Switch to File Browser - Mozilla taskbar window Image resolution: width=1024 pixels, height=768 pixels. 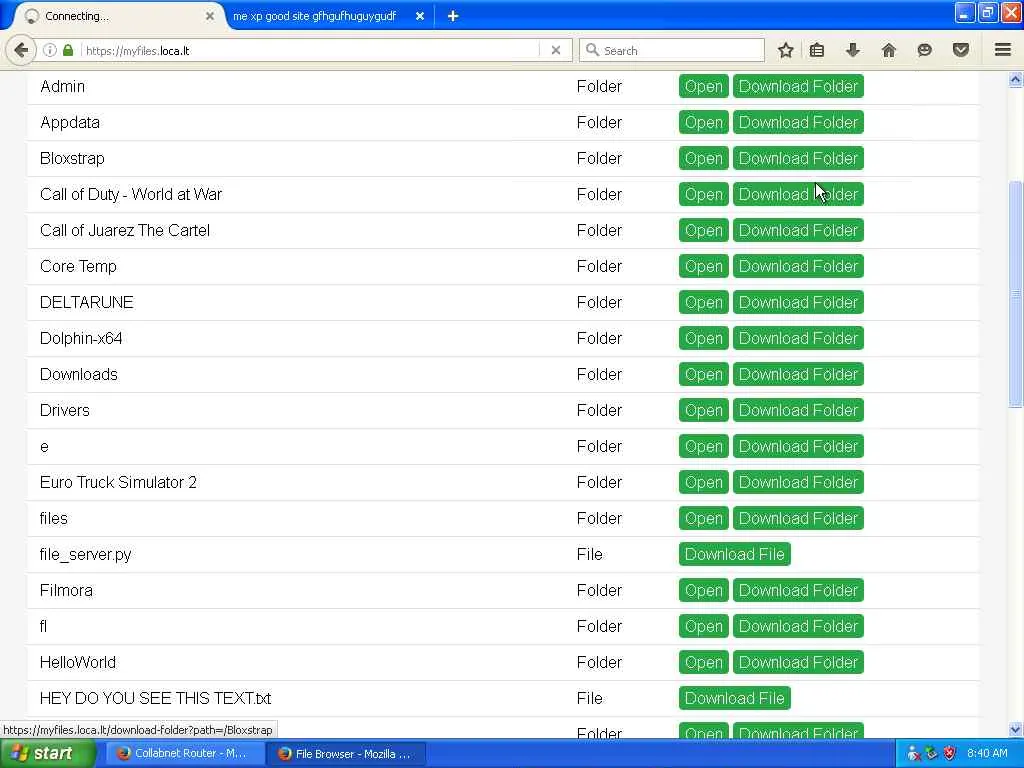(x=346, y=754)
